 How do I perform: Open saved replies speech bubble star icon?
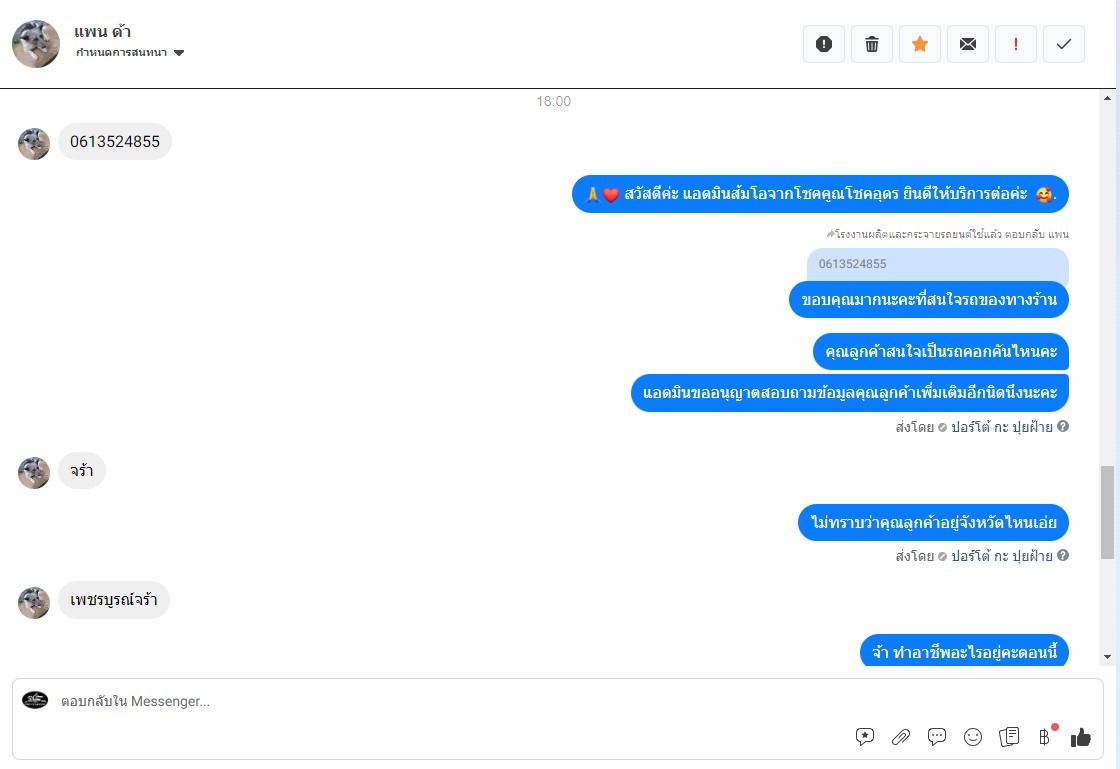pyautogui.click(x=864, y=737)
